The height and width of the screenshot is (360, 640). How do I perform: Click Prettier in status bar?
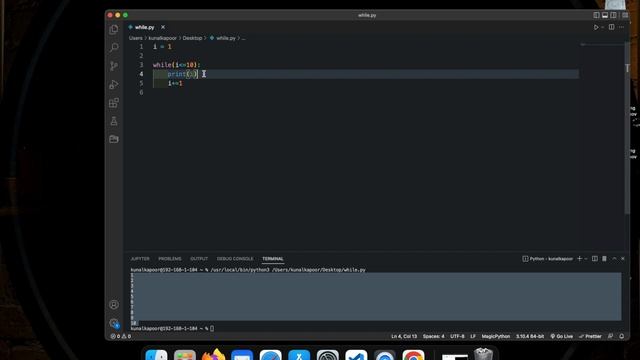point(590,336)
